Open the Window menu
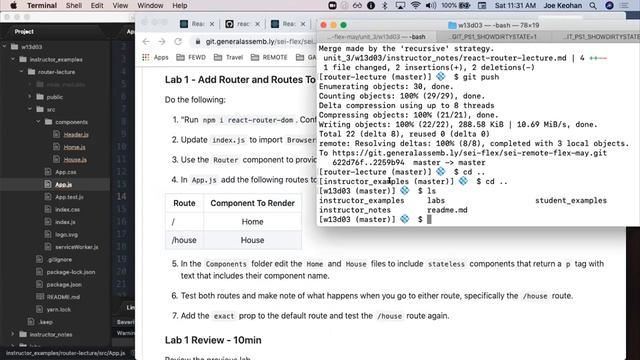 click(150, 5)
